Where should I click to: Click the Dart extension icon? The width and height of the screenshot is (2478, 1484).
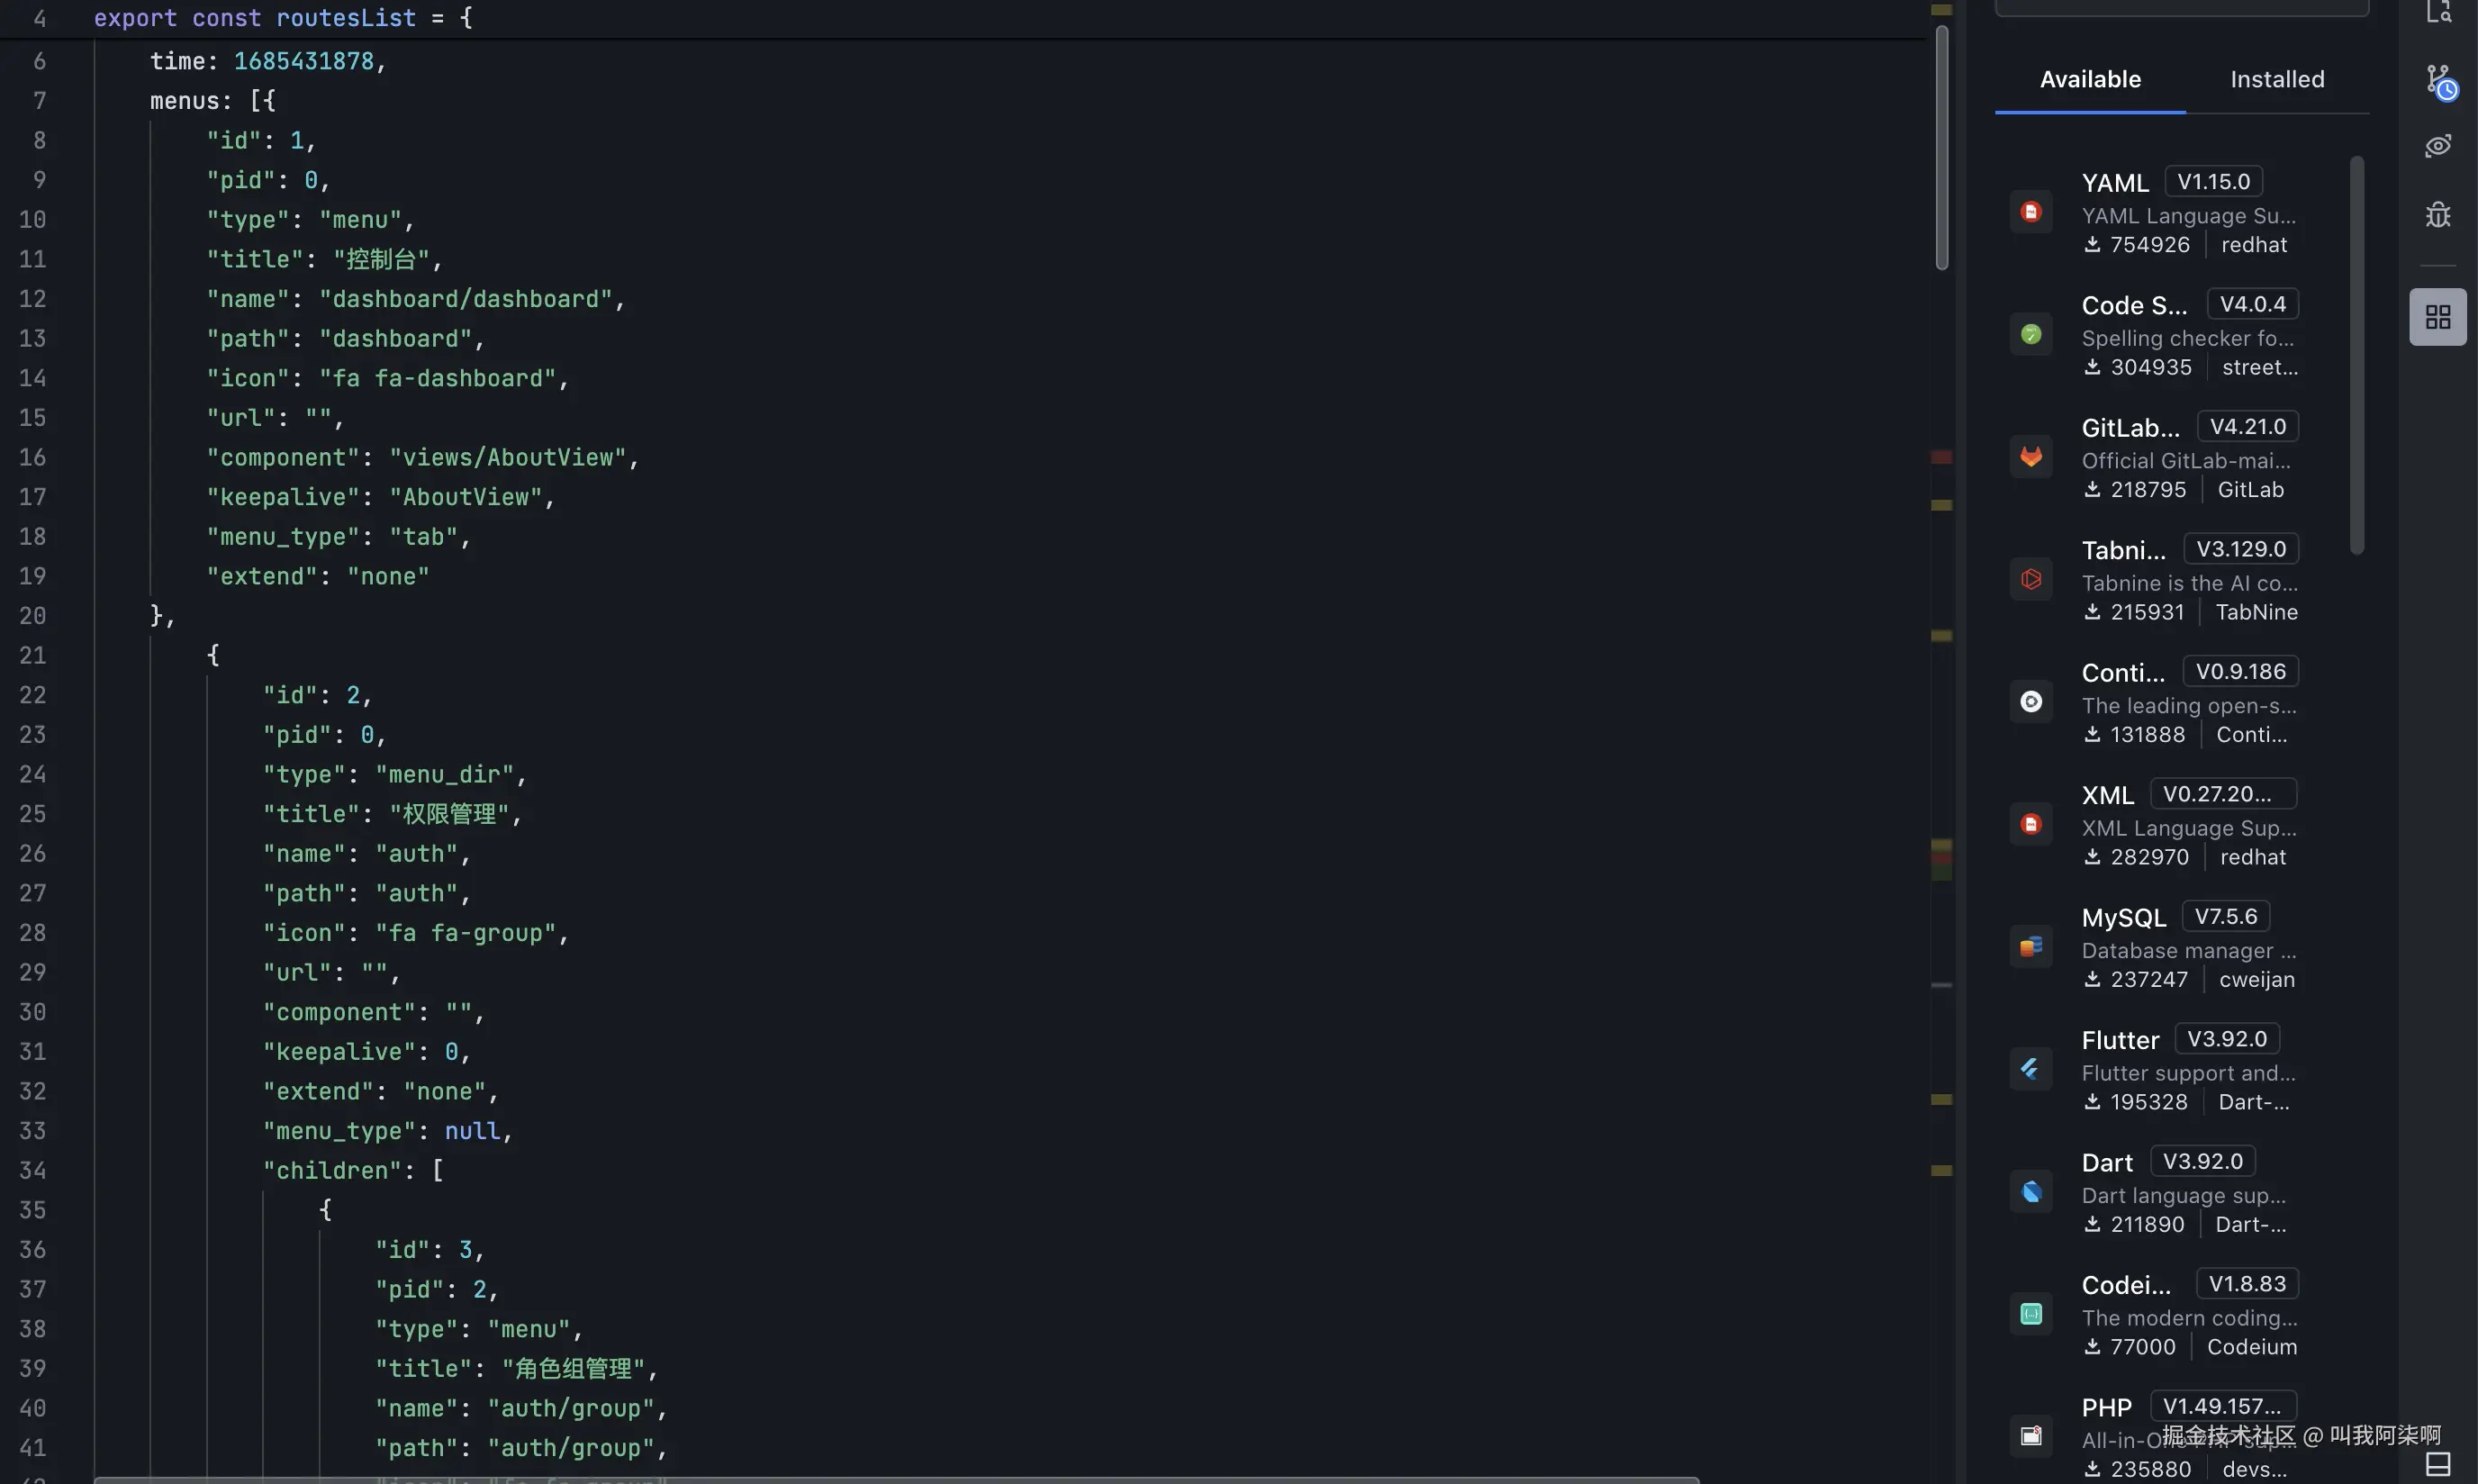click(x=2031, y=1191)
